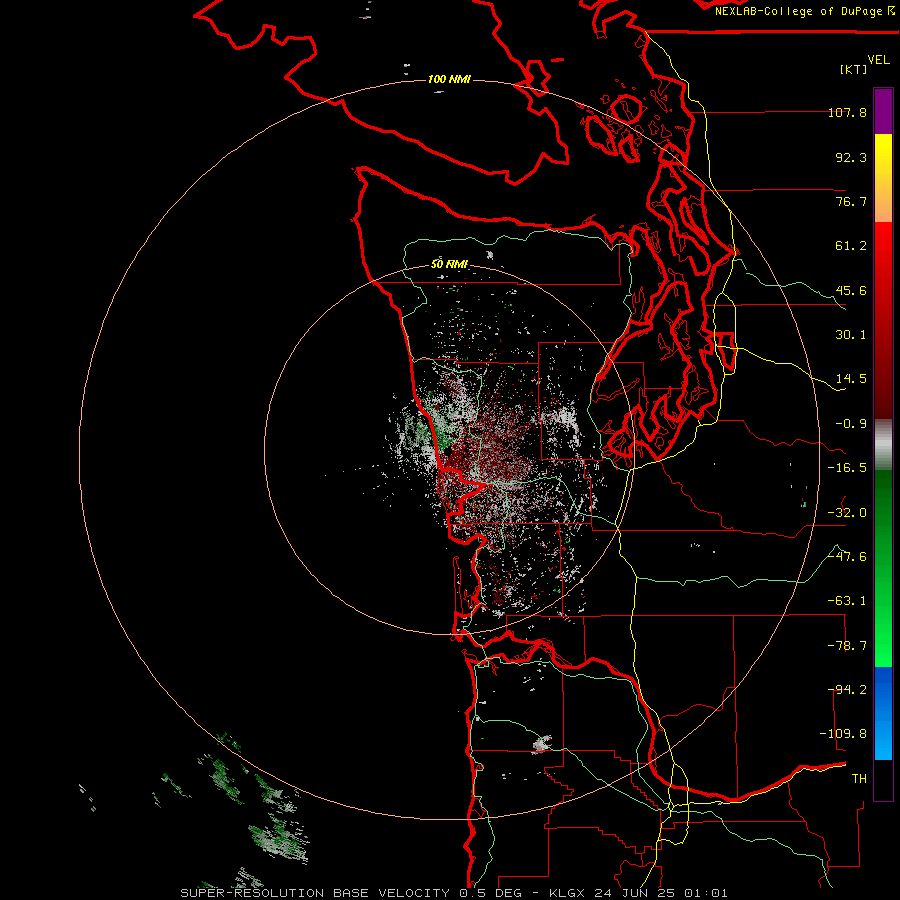Pick the gray segment near -0.9
The height and width of the screenshot is (900, 900).
883,444
